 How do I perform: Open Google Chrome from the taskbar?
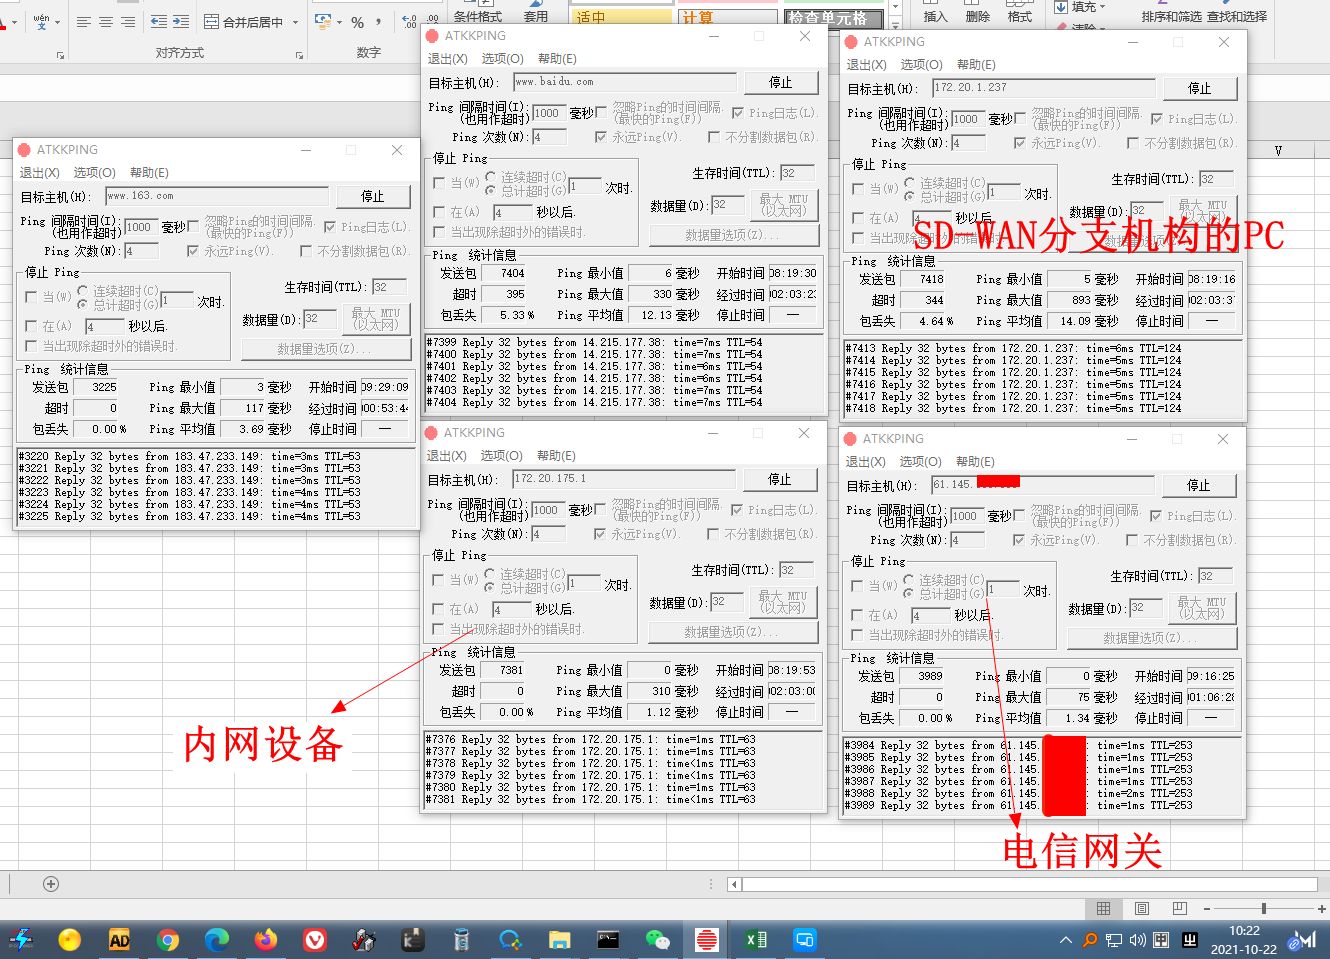168,940
